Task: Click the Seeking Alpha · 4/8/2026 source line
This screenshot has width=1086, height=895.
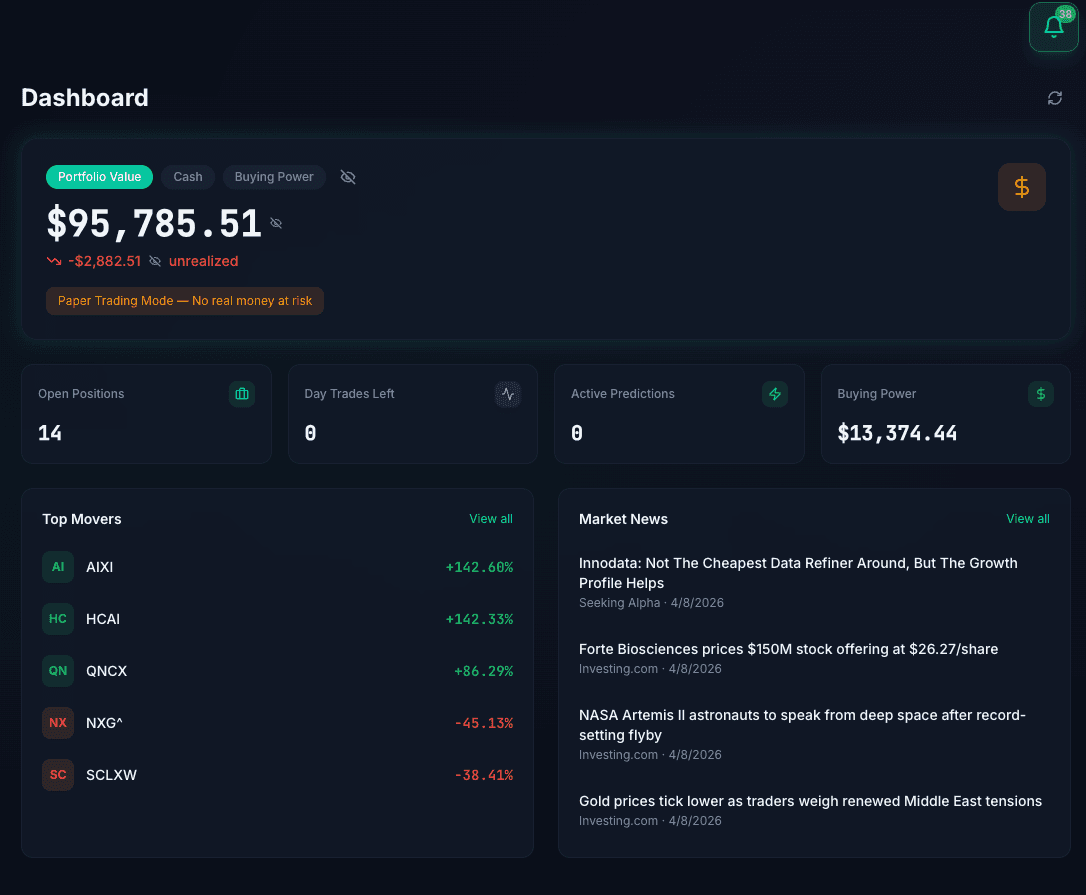Action: click(651, 603)
